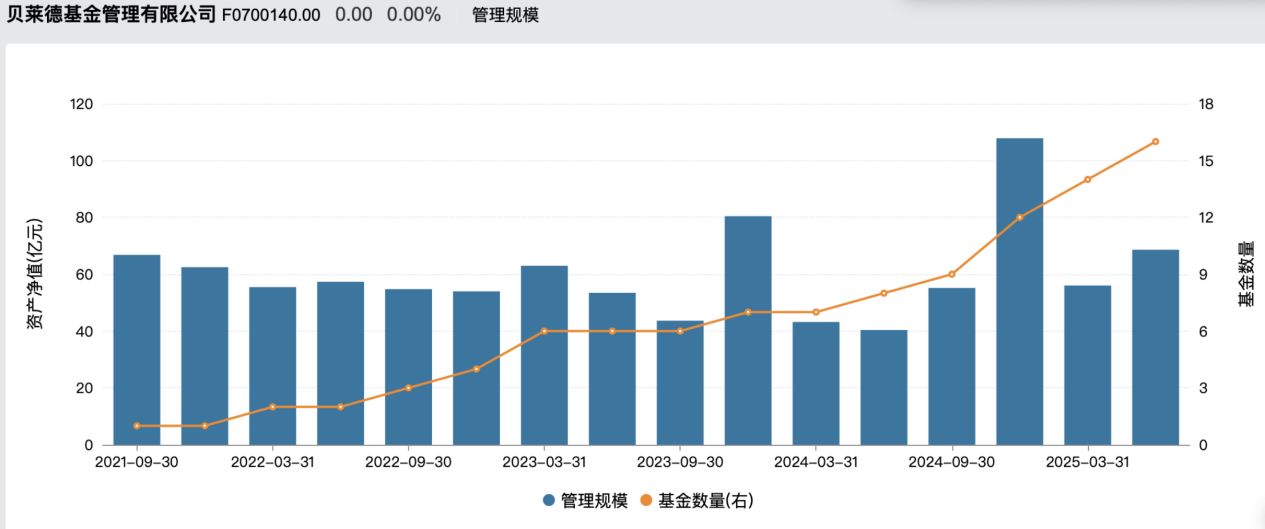Click the orange line point above 2024-09-30
The width and height of the screenshot is (1265, 529).
[951, 274]
